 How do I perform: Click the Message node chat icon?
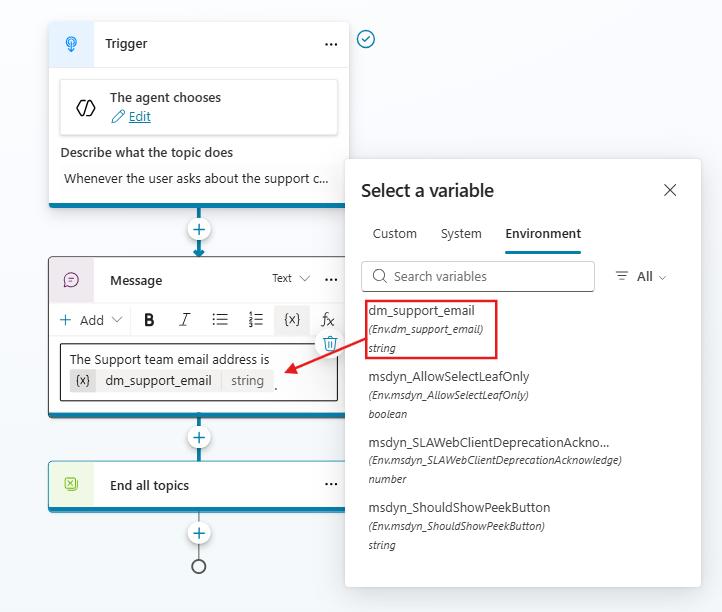coord(71,280)
